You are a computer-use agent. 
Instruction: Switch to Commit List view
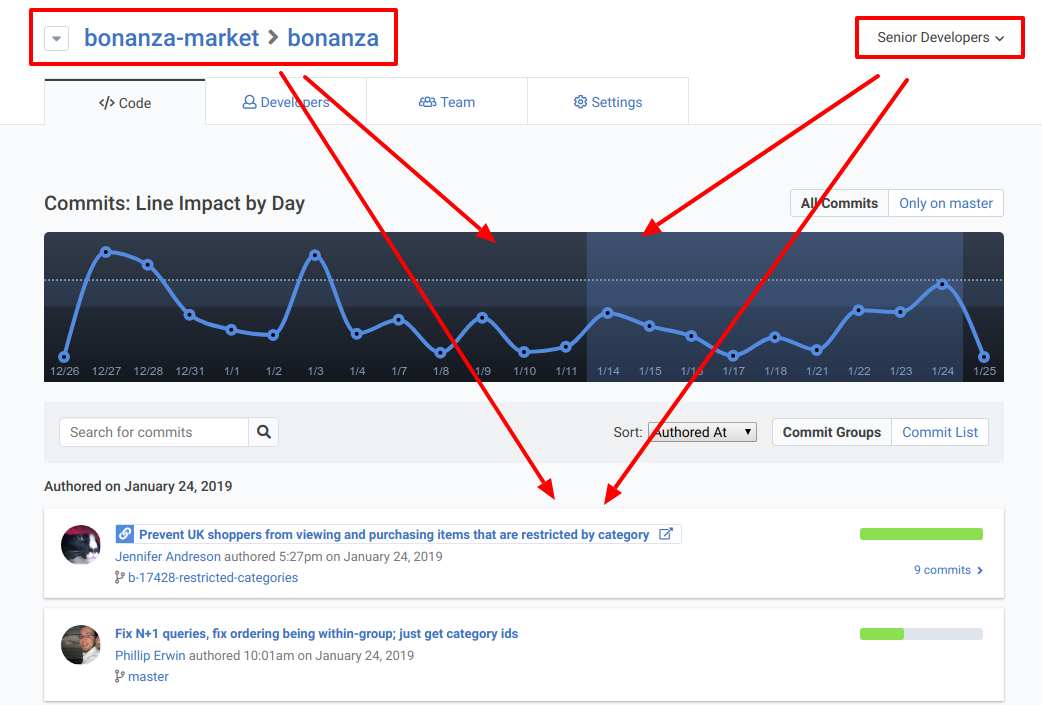pyautogui.click(x=940, y=432)
